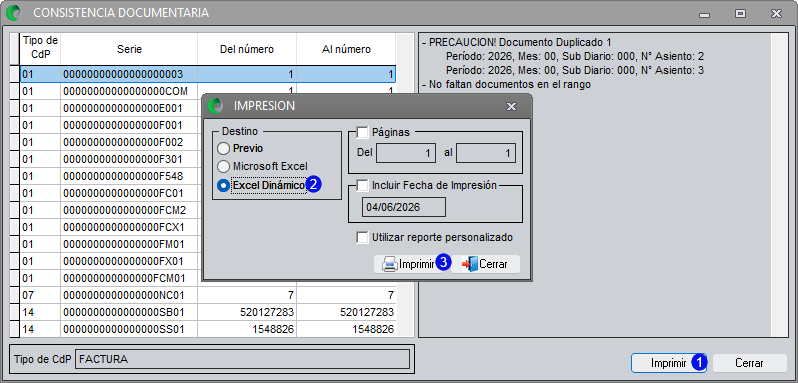Screen dimensions: 798x383
Task: Click the Tipo de CdP column header
Action: coord(40,49)
